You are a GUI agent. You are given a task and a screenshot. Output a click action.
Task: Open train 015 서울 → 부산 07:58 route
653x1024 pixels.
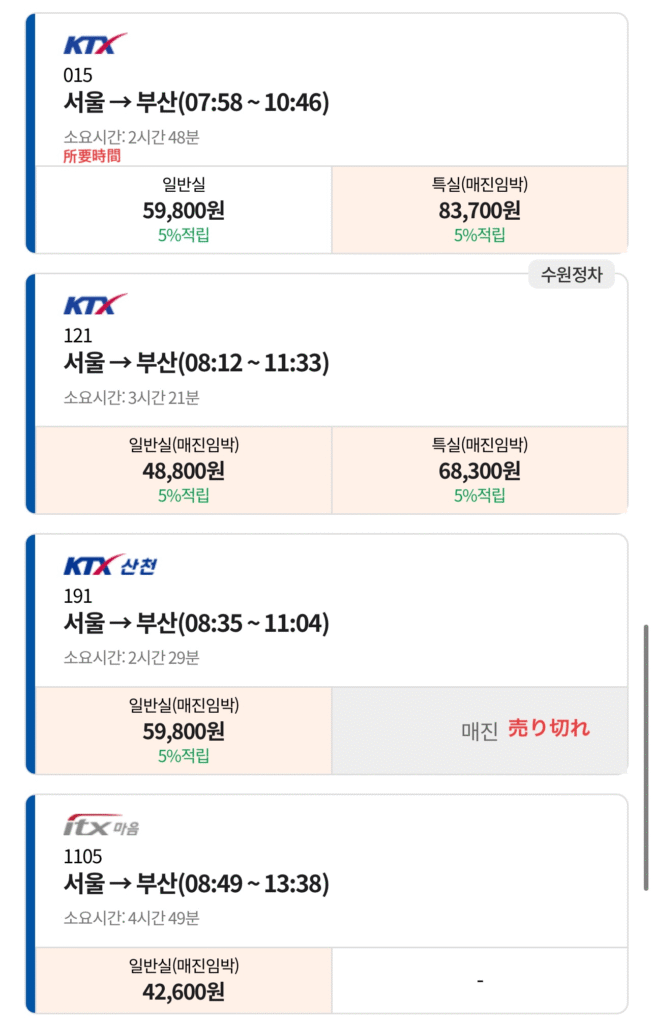coord(196,102)
